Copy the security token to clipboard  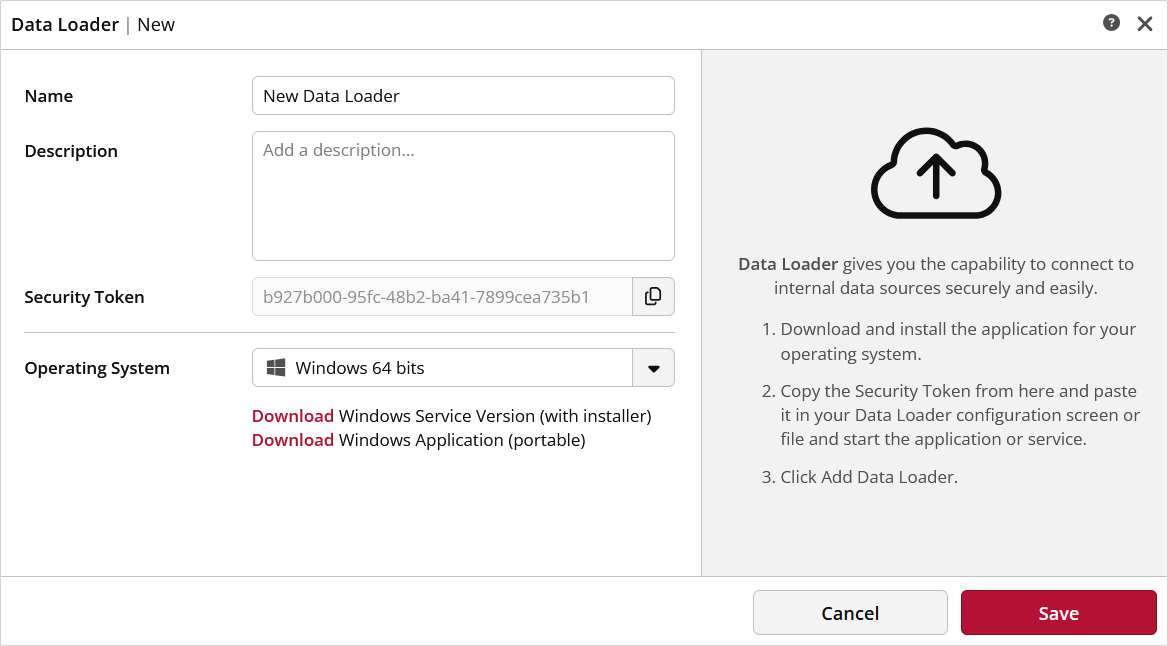click(653, 297)
